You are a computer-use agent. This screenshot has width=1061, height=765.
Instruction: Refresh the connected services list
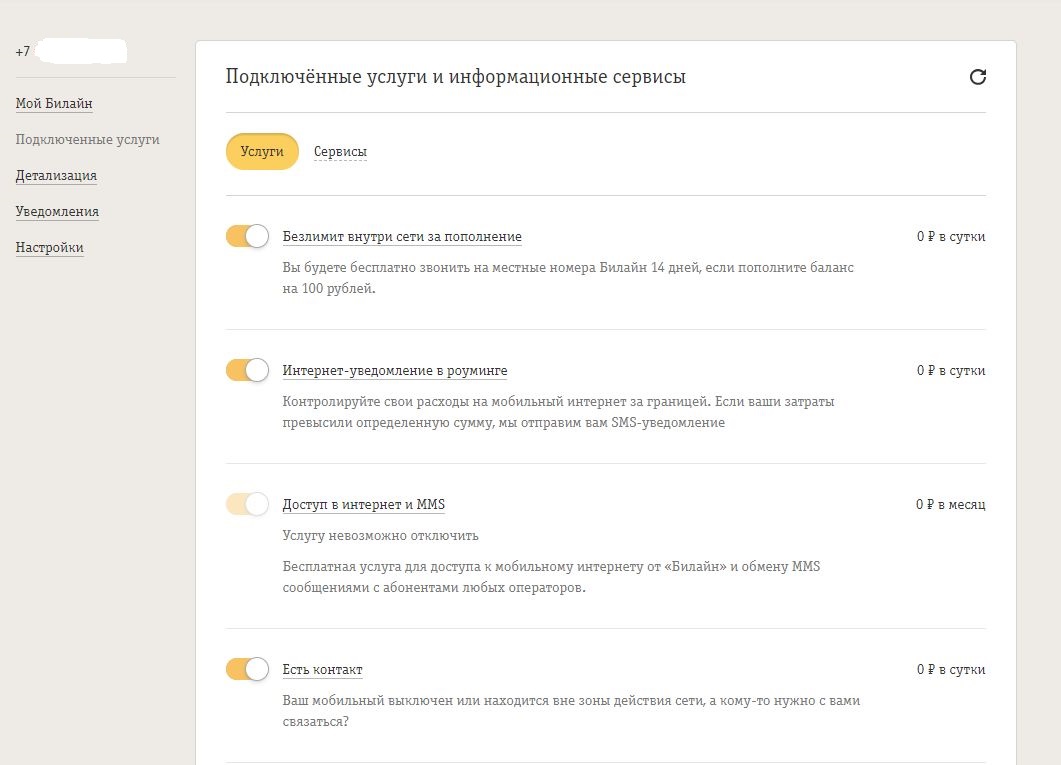click(x=978, y=77)
